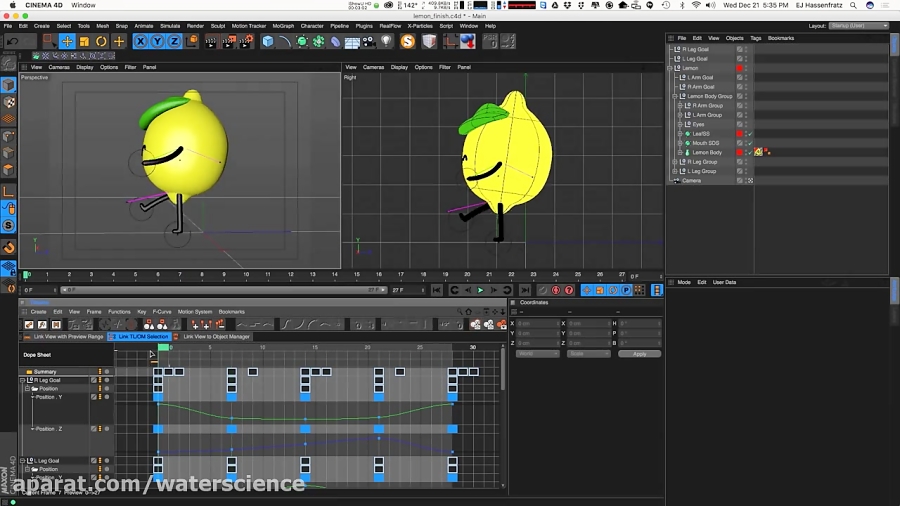Jump to the start of animation

click(x=437, y=290)
